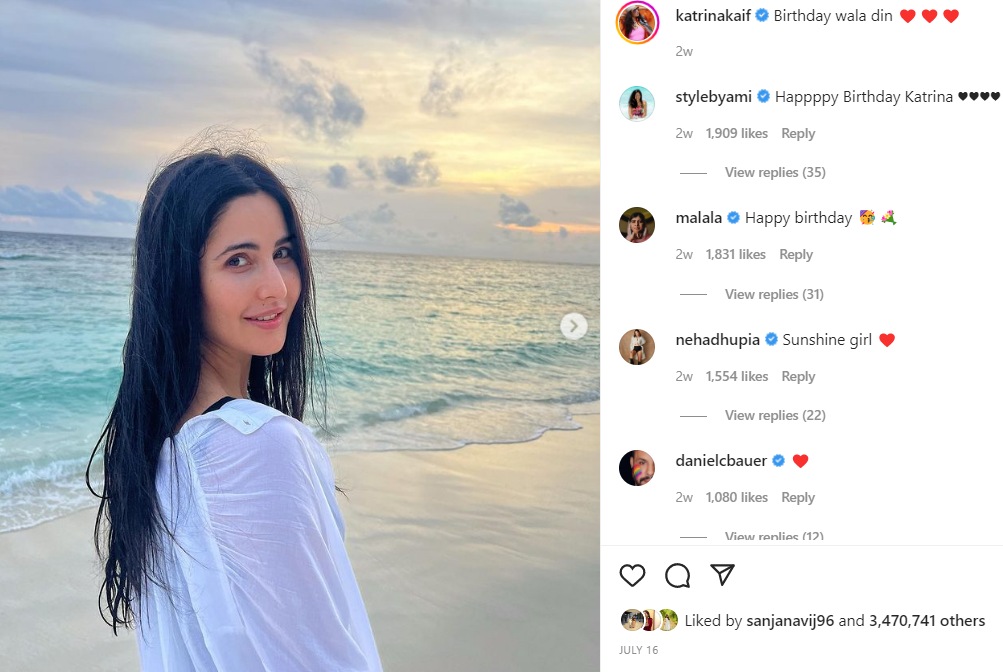Open stylebyami avatar

pos(637,104)
